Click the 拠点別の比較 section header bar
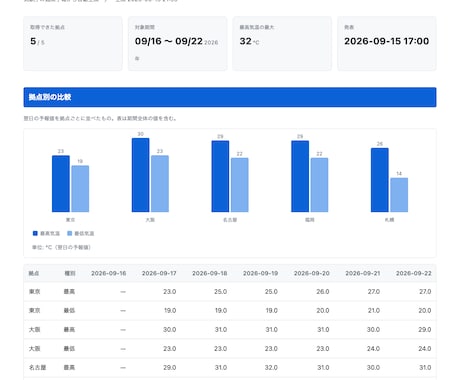The width and height of the screenshot is (460, 380). [x=230, y=97]
